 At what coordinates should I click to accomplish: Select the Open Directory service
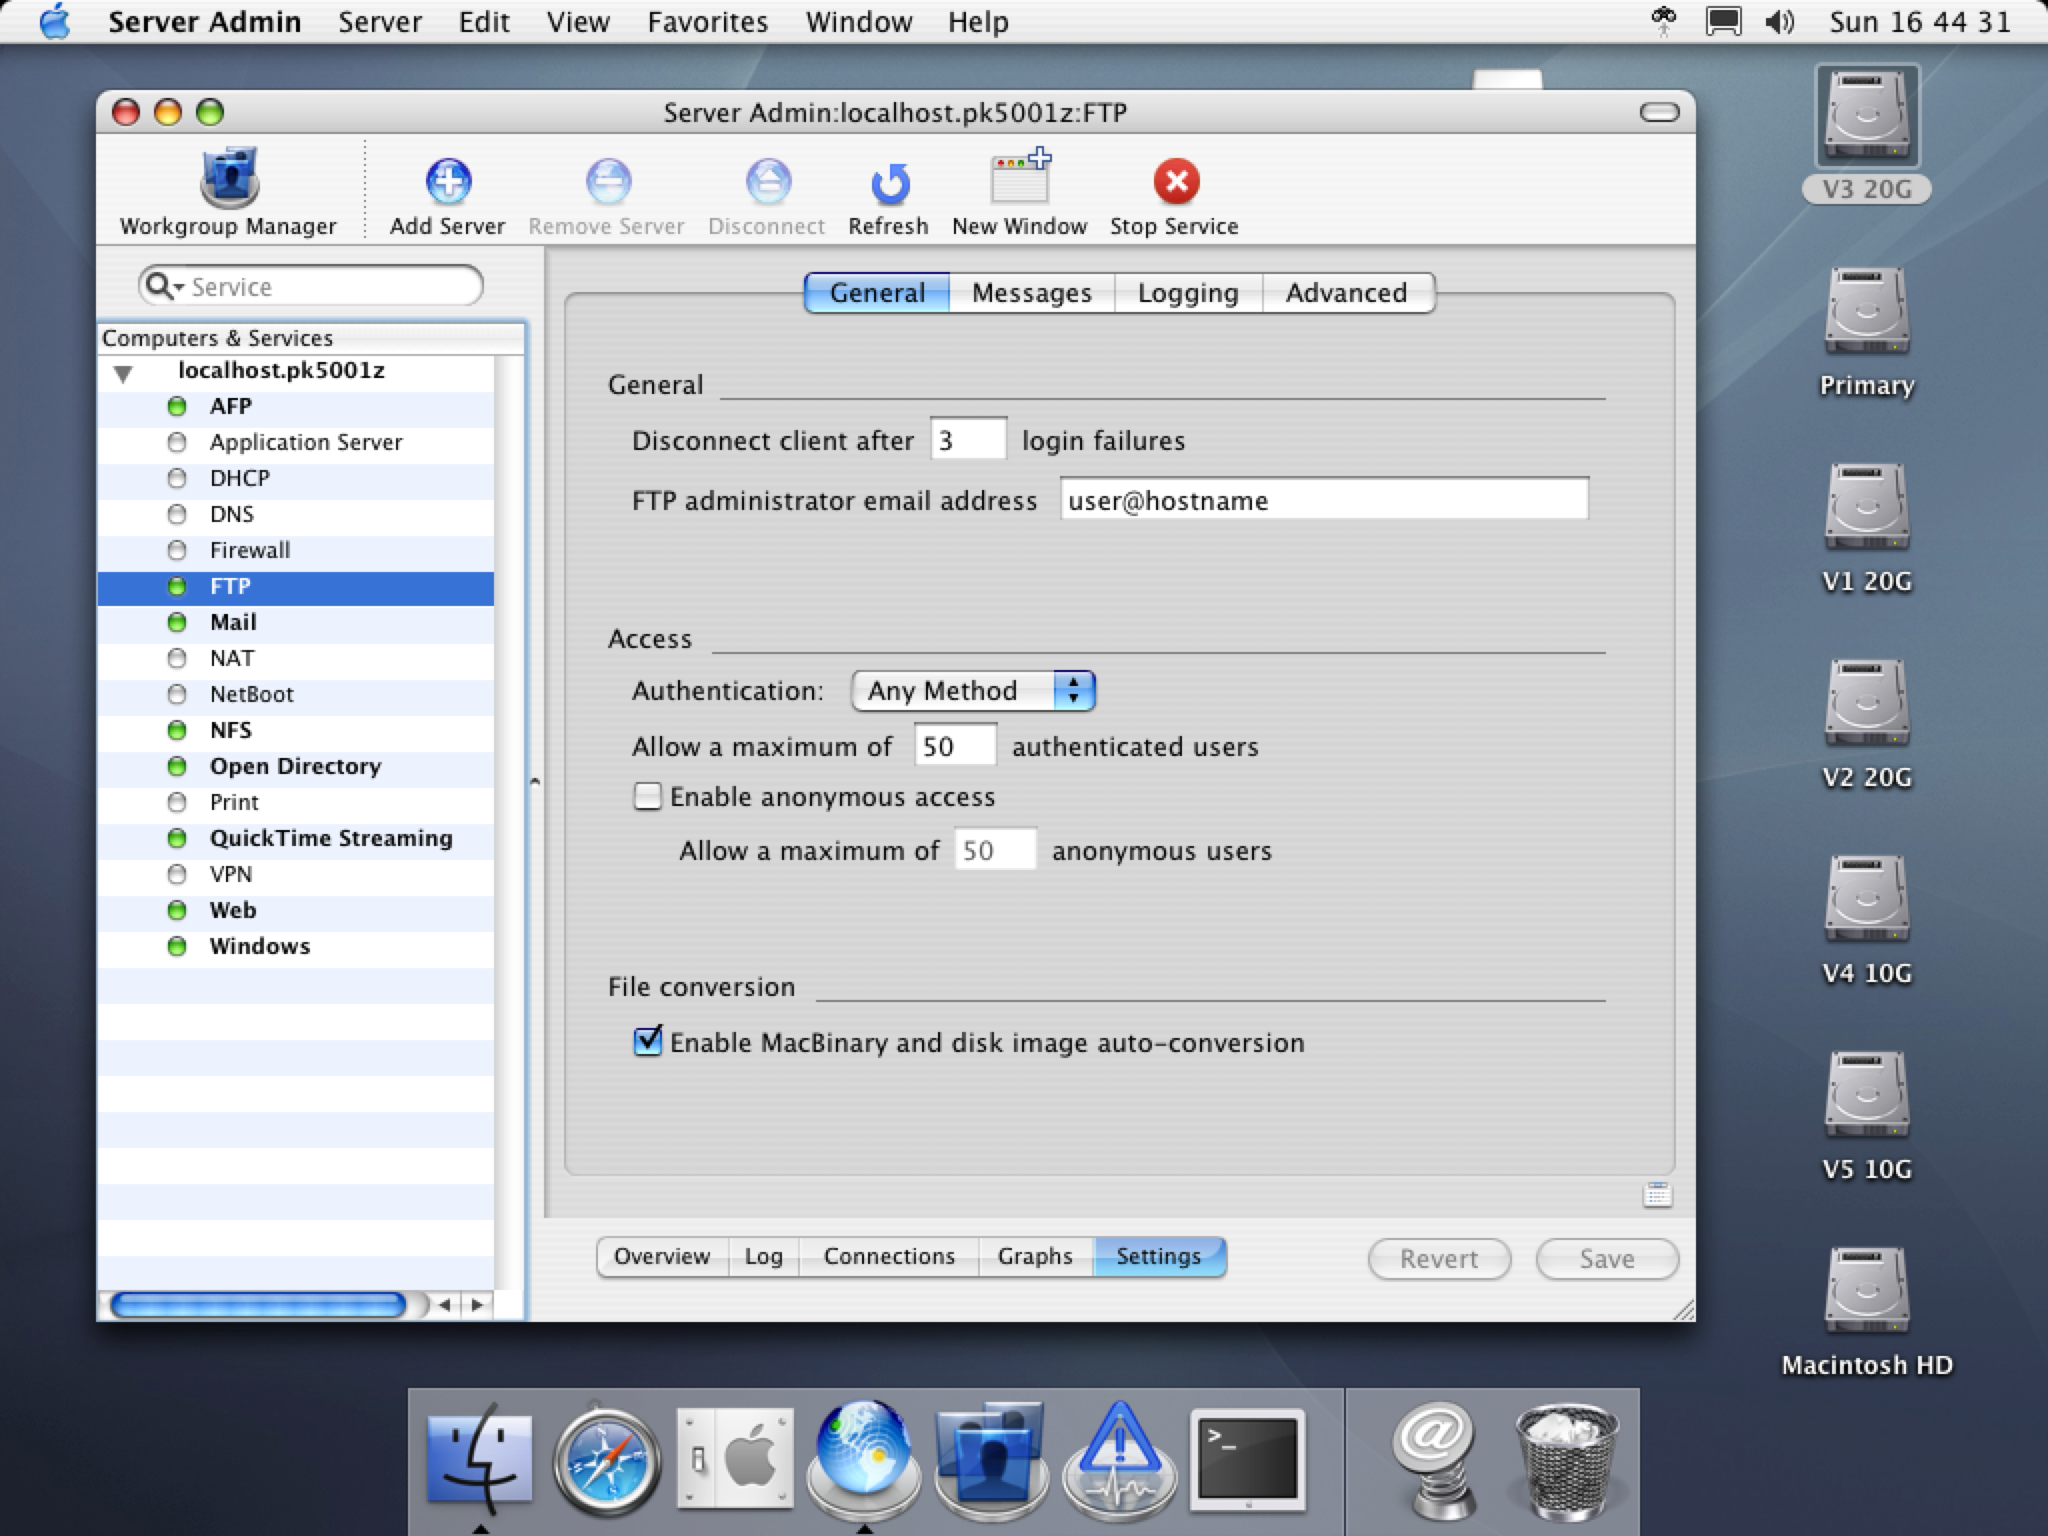pyautogui.click(x=296, y=766)
